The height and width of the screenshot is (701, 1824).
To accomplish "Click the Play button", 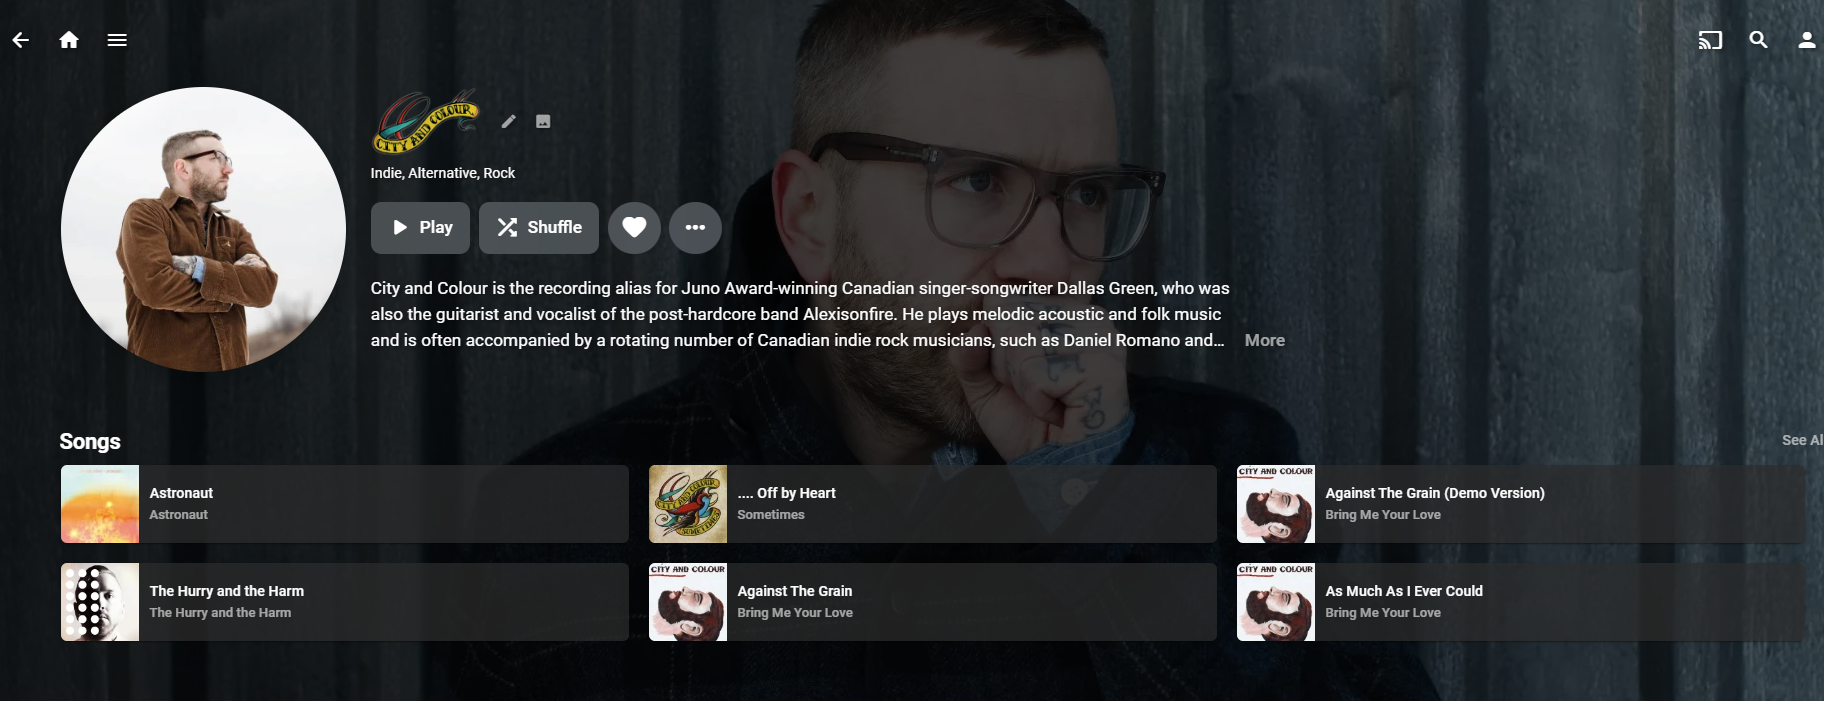I will (420, 228).
